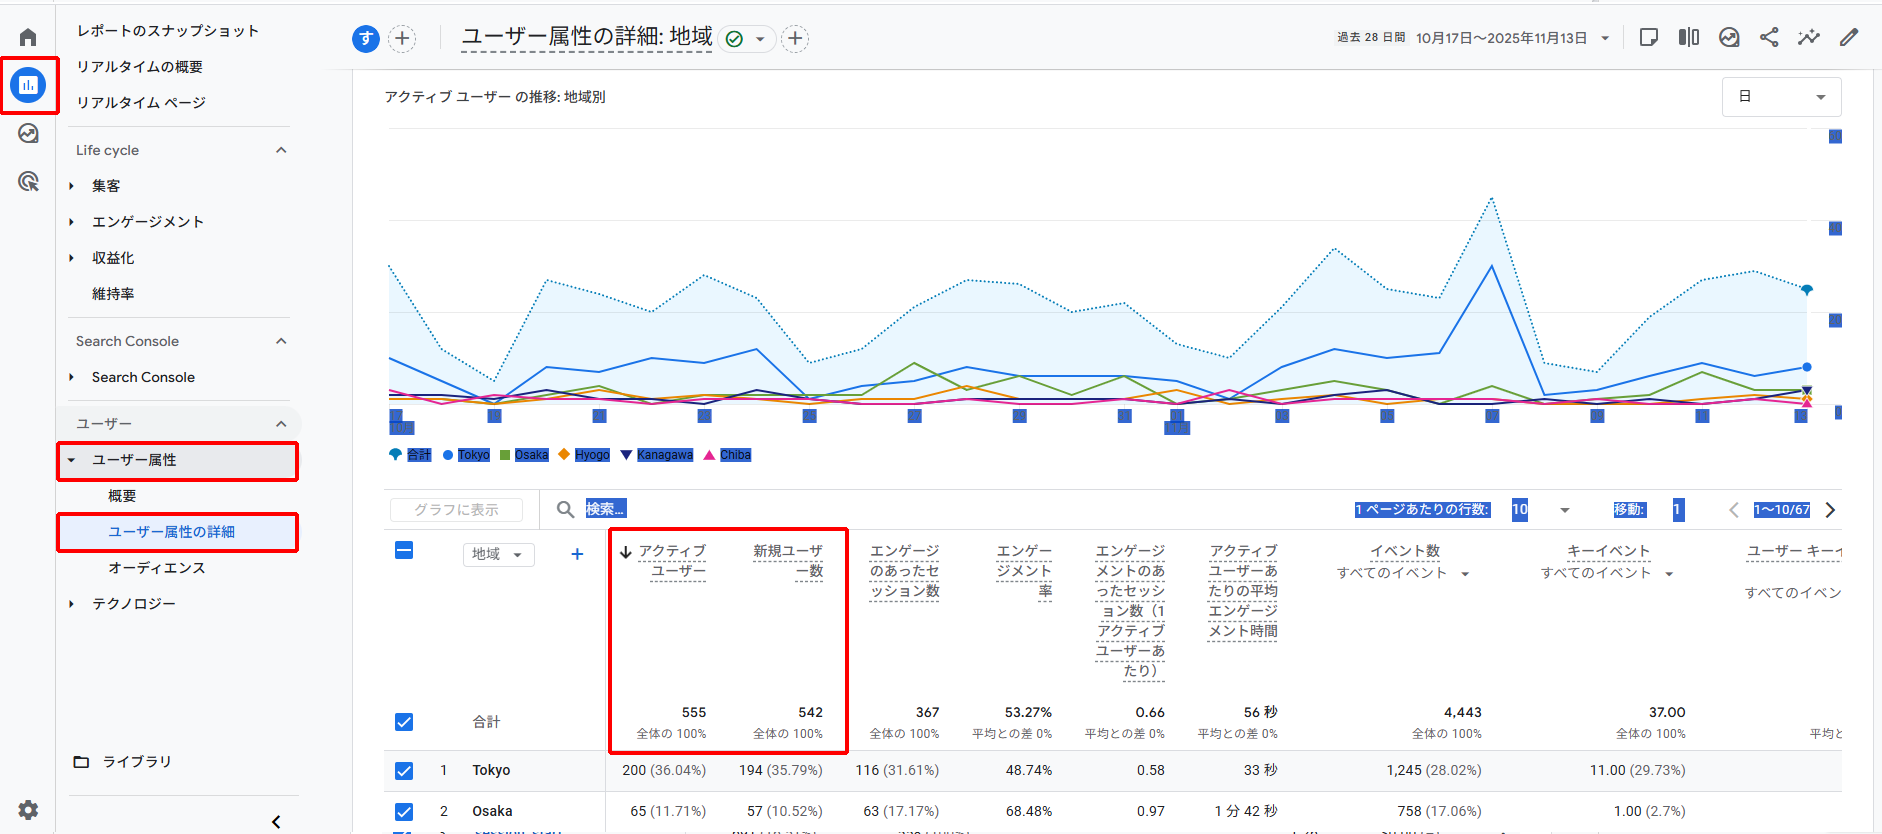The width and height of the screenshot is (1882, 834).
Task: Open the Home icon in left rail
Action: [28, 38]
